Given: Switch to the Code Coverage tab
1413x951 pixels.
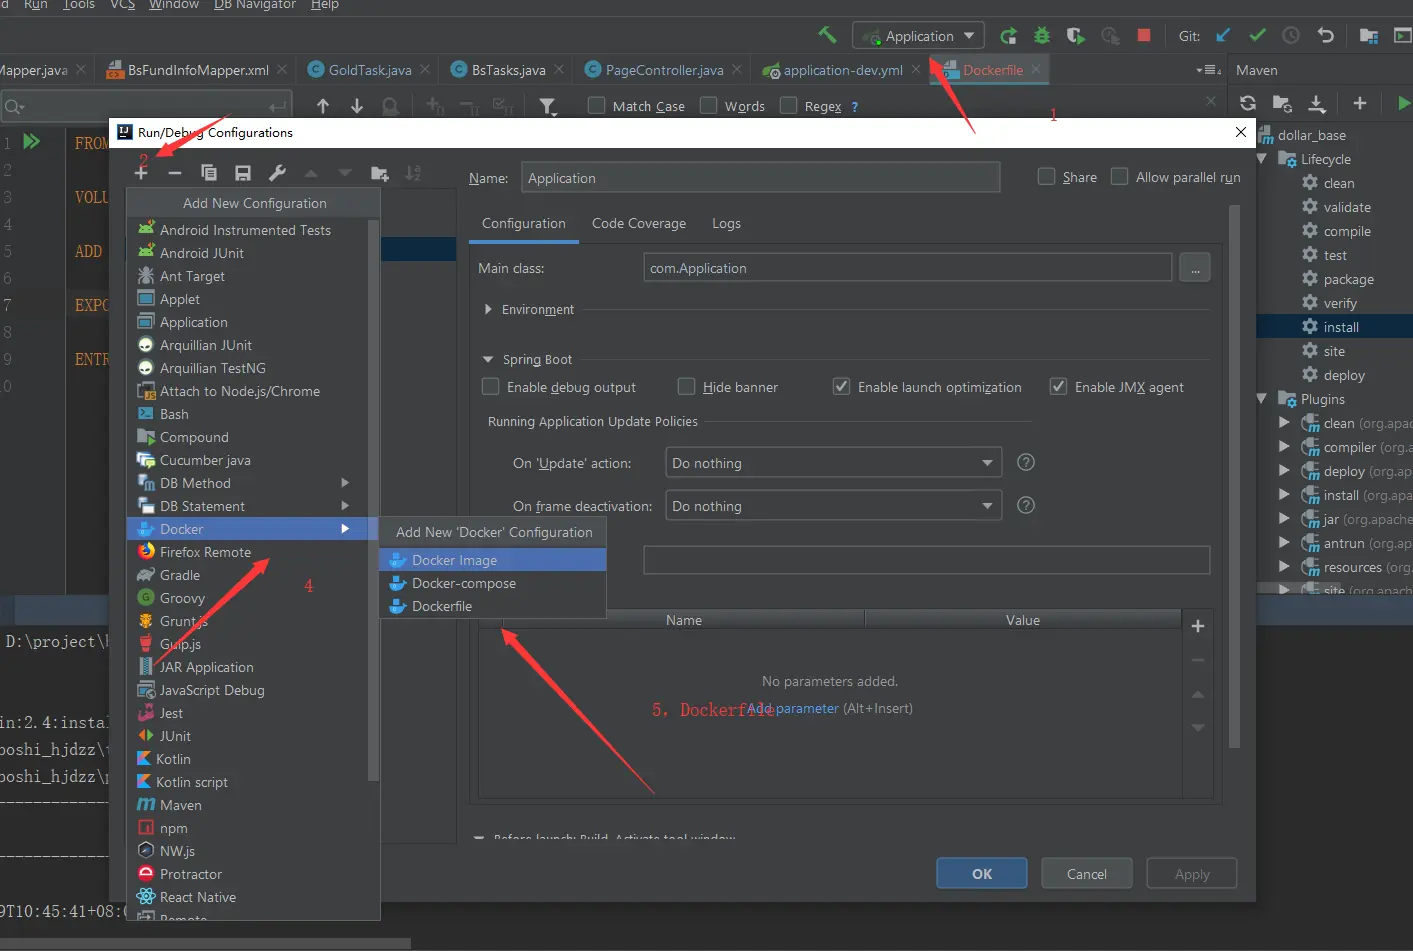Looking at the screenshot, I should click(x=638, y=223).
